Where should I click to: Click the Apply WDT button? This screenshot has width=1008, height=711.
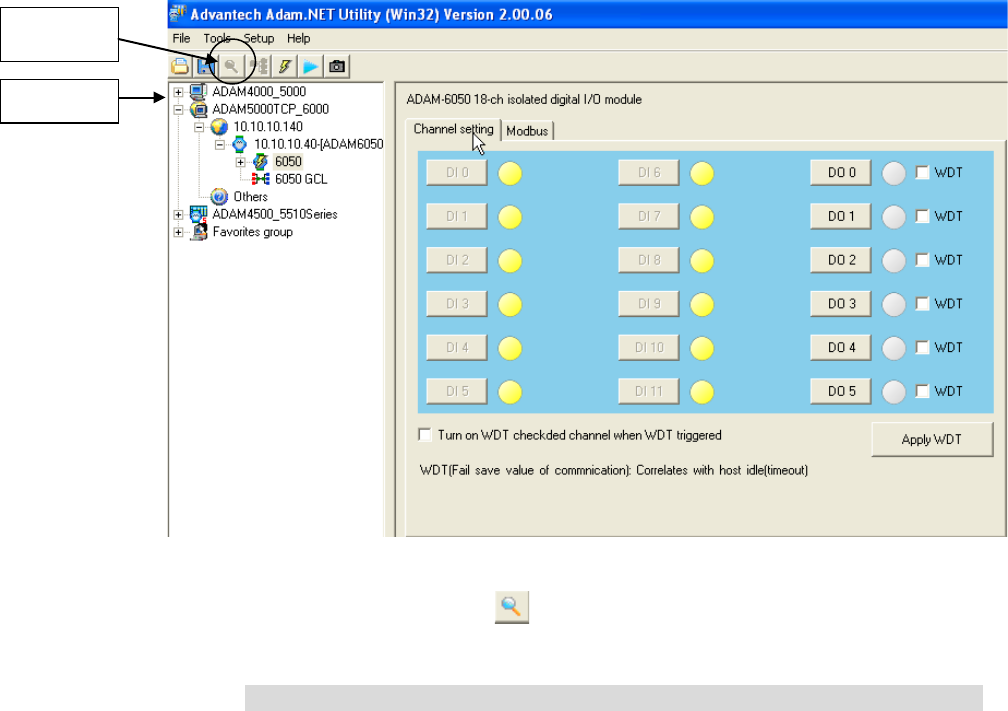(932, 440)
